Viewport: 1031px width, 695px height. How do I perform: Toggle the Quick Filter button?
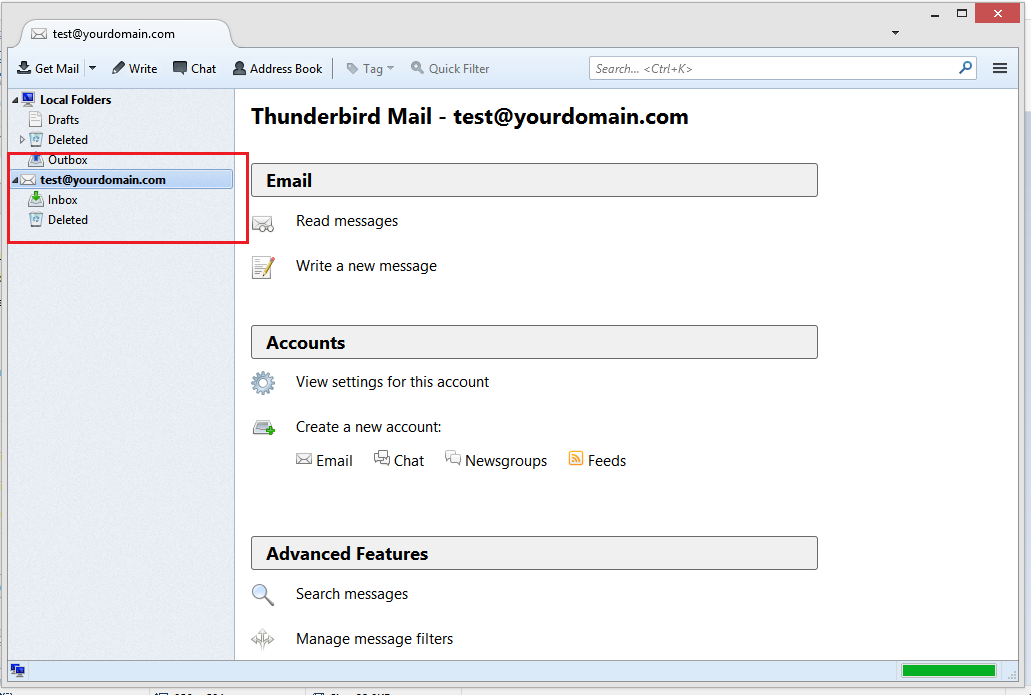pyautogui.click(x=450, y=68)
